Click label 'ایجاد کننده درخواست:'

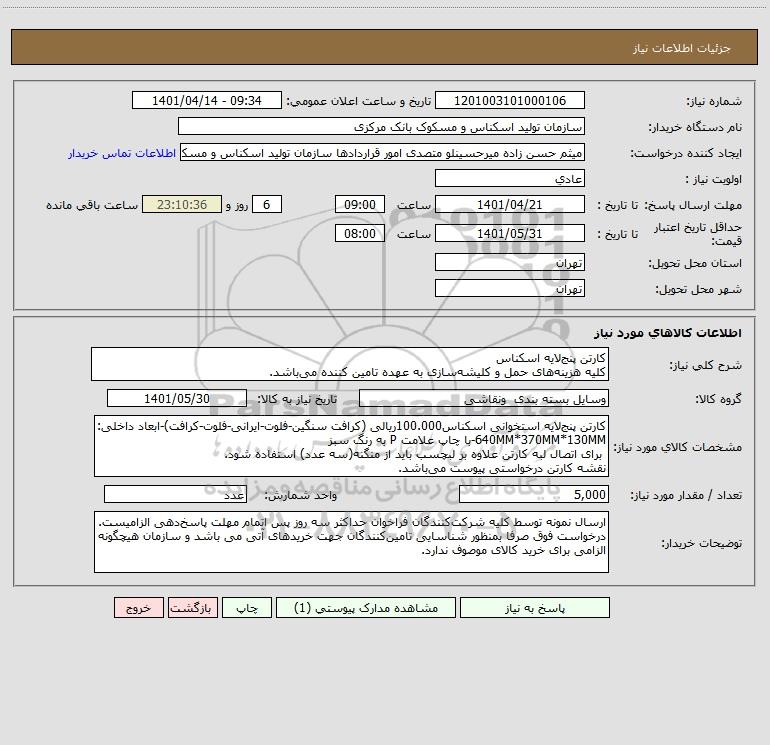[x=686, y=154]
